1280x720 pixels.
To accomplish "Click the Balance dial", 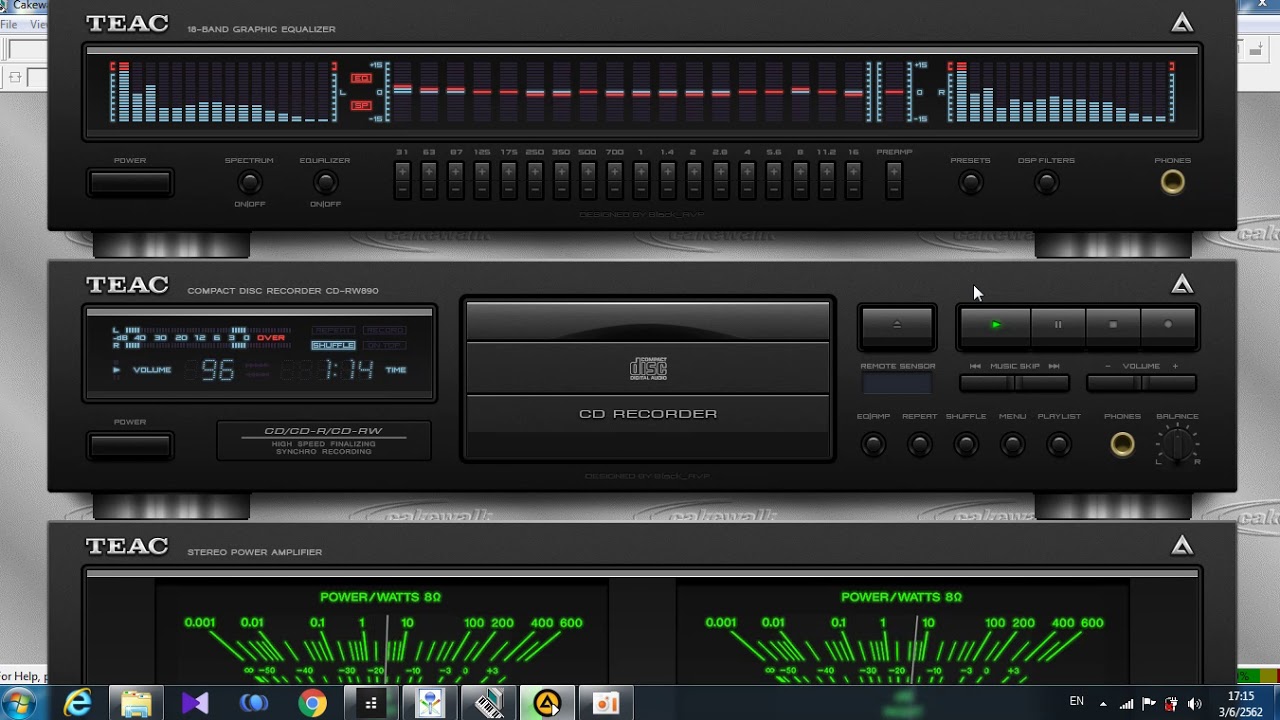I will 1178,444.
